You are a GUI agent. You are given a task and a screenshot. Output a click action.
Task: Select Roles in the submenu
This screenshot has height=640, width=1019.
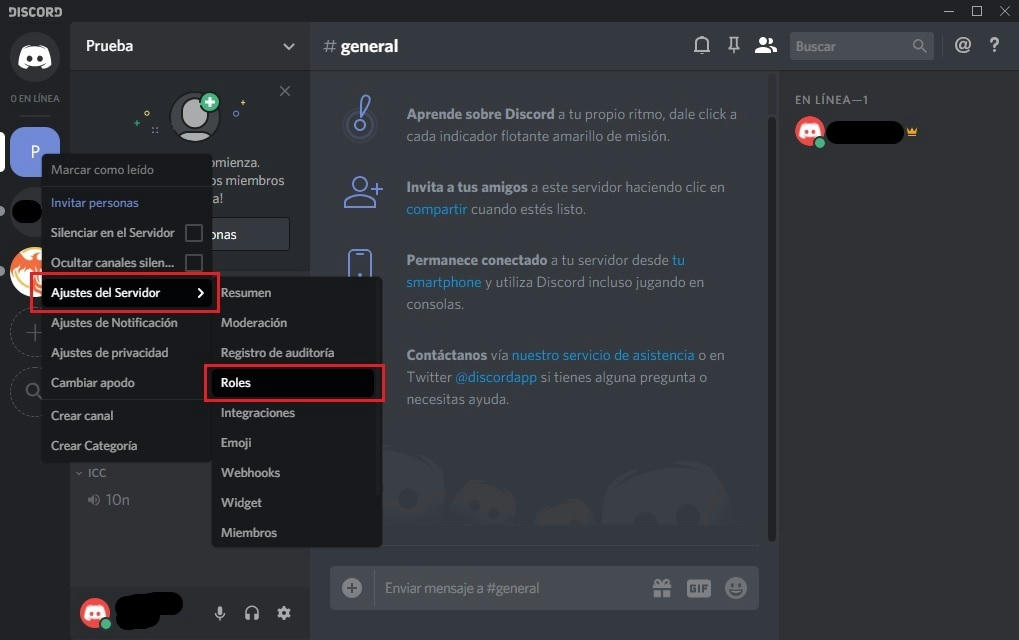point(294,383)
